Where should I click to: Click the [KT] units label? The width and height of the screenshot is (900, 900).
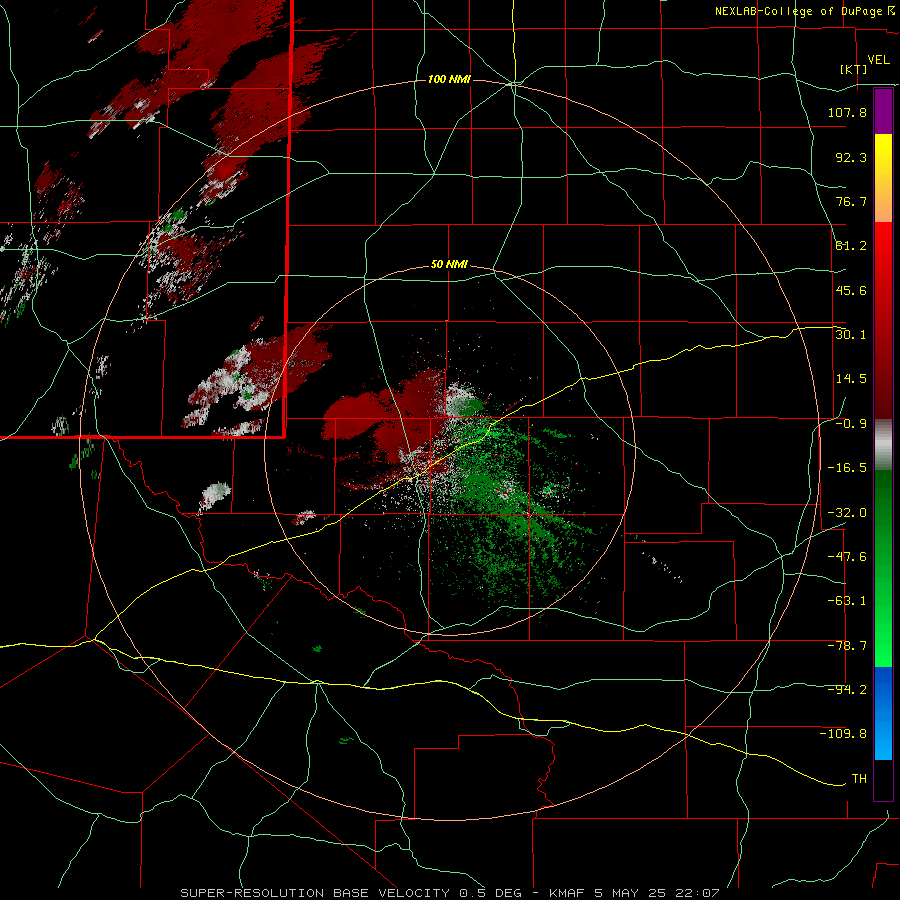coord(853,70)
